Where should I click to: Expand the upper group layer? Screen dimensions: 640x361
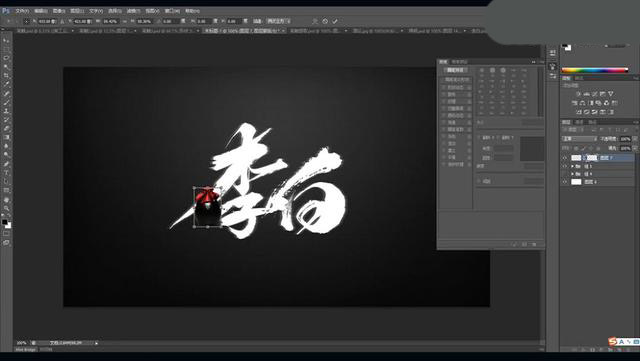(x=572, y=166)
